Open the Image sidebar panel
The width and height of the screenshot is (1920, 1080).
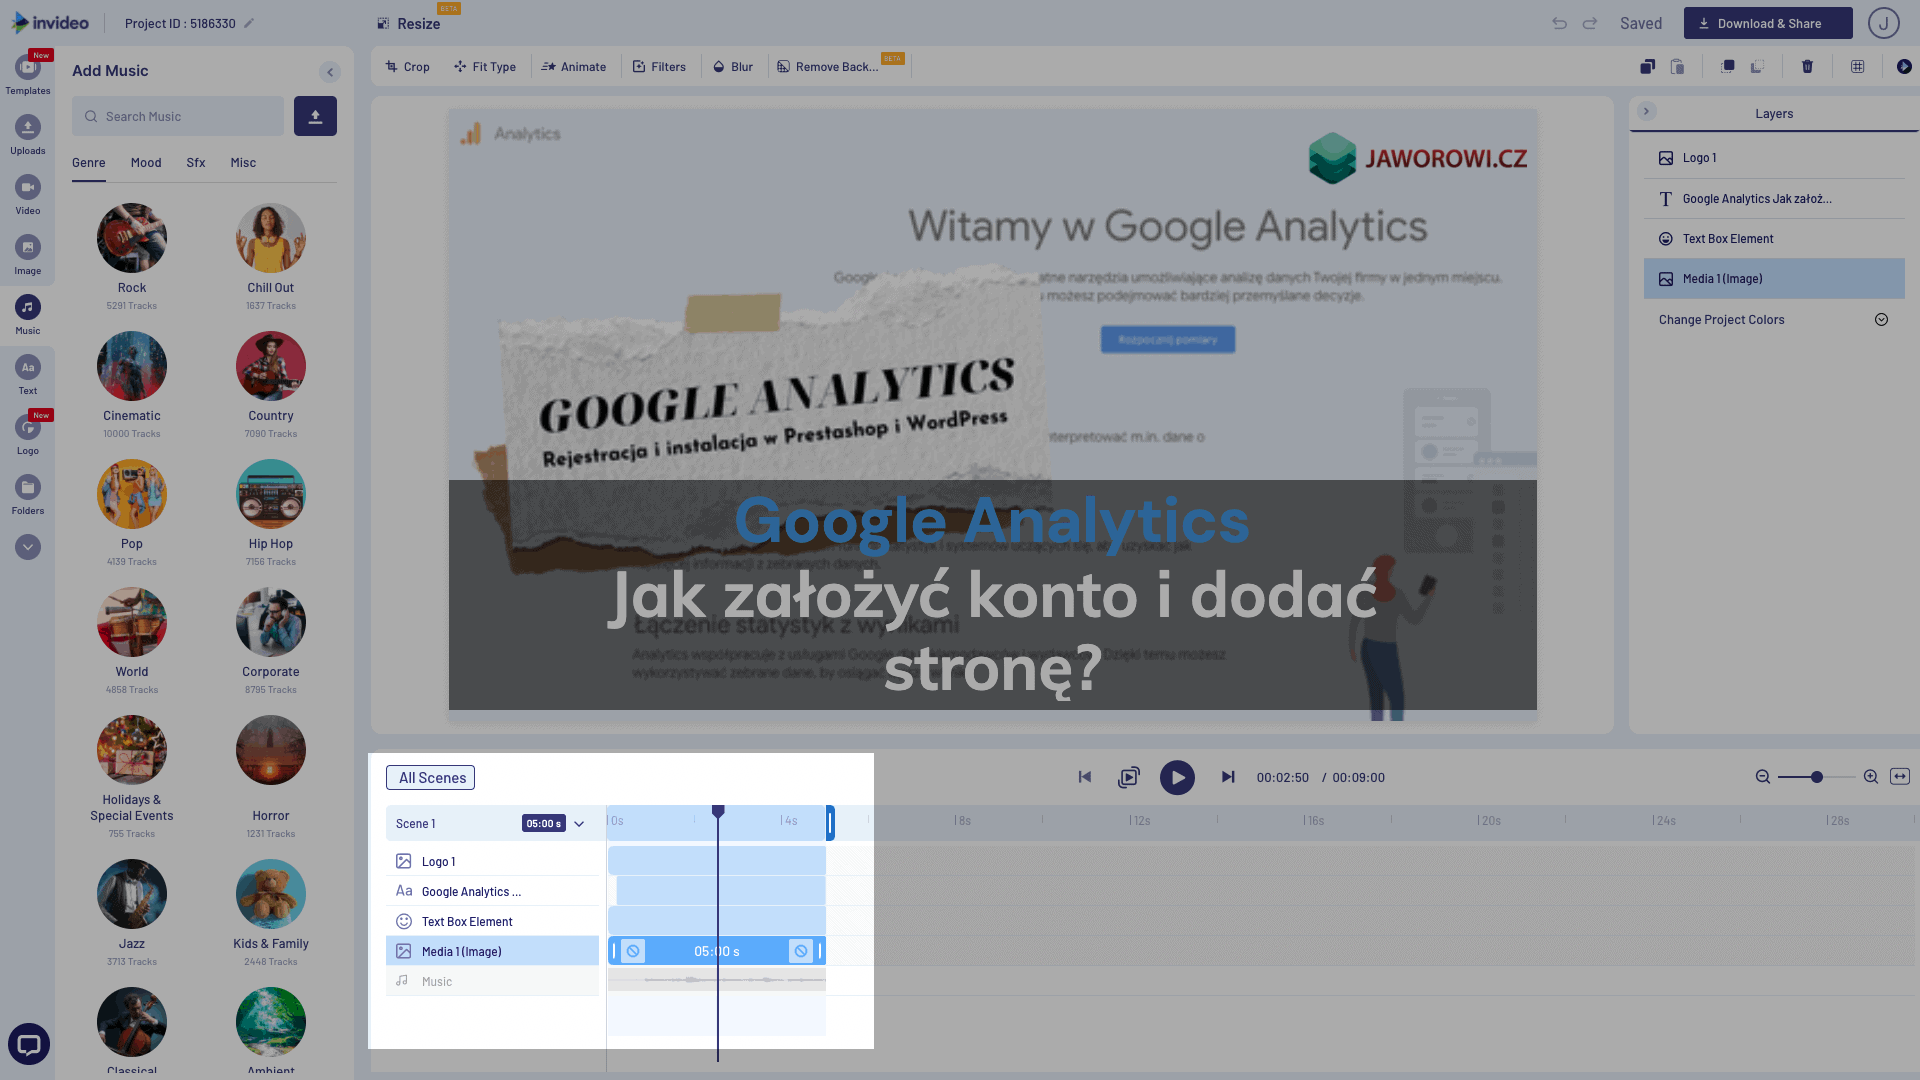[28, 255]
